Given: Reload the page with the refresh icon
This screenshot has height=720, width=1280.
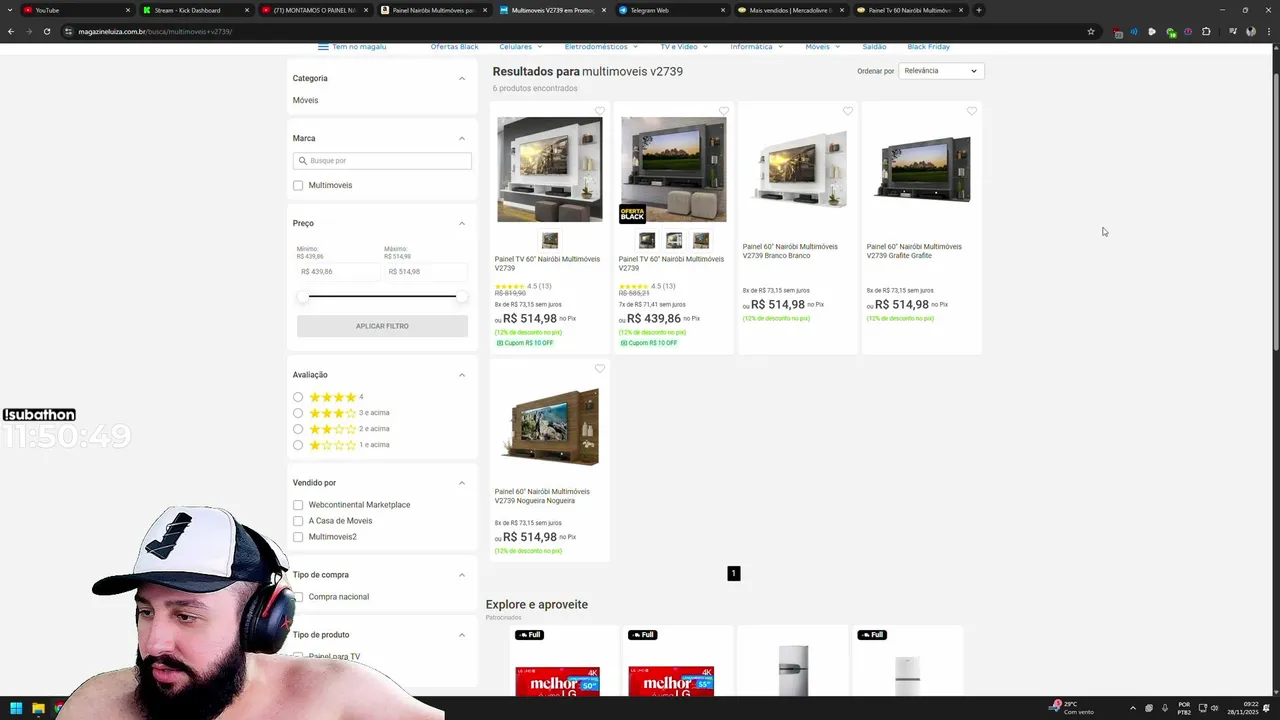Looking at the screenshot, I should click(x=47, y=31).
